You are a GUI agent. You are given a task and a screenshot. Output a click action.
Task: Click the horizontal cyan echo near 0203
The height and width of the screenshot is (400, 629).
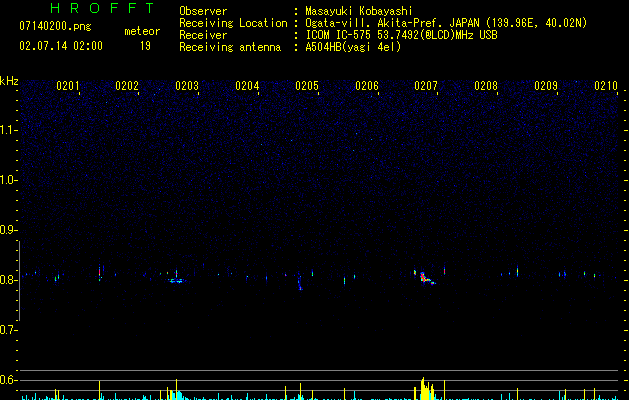[176, 281]
